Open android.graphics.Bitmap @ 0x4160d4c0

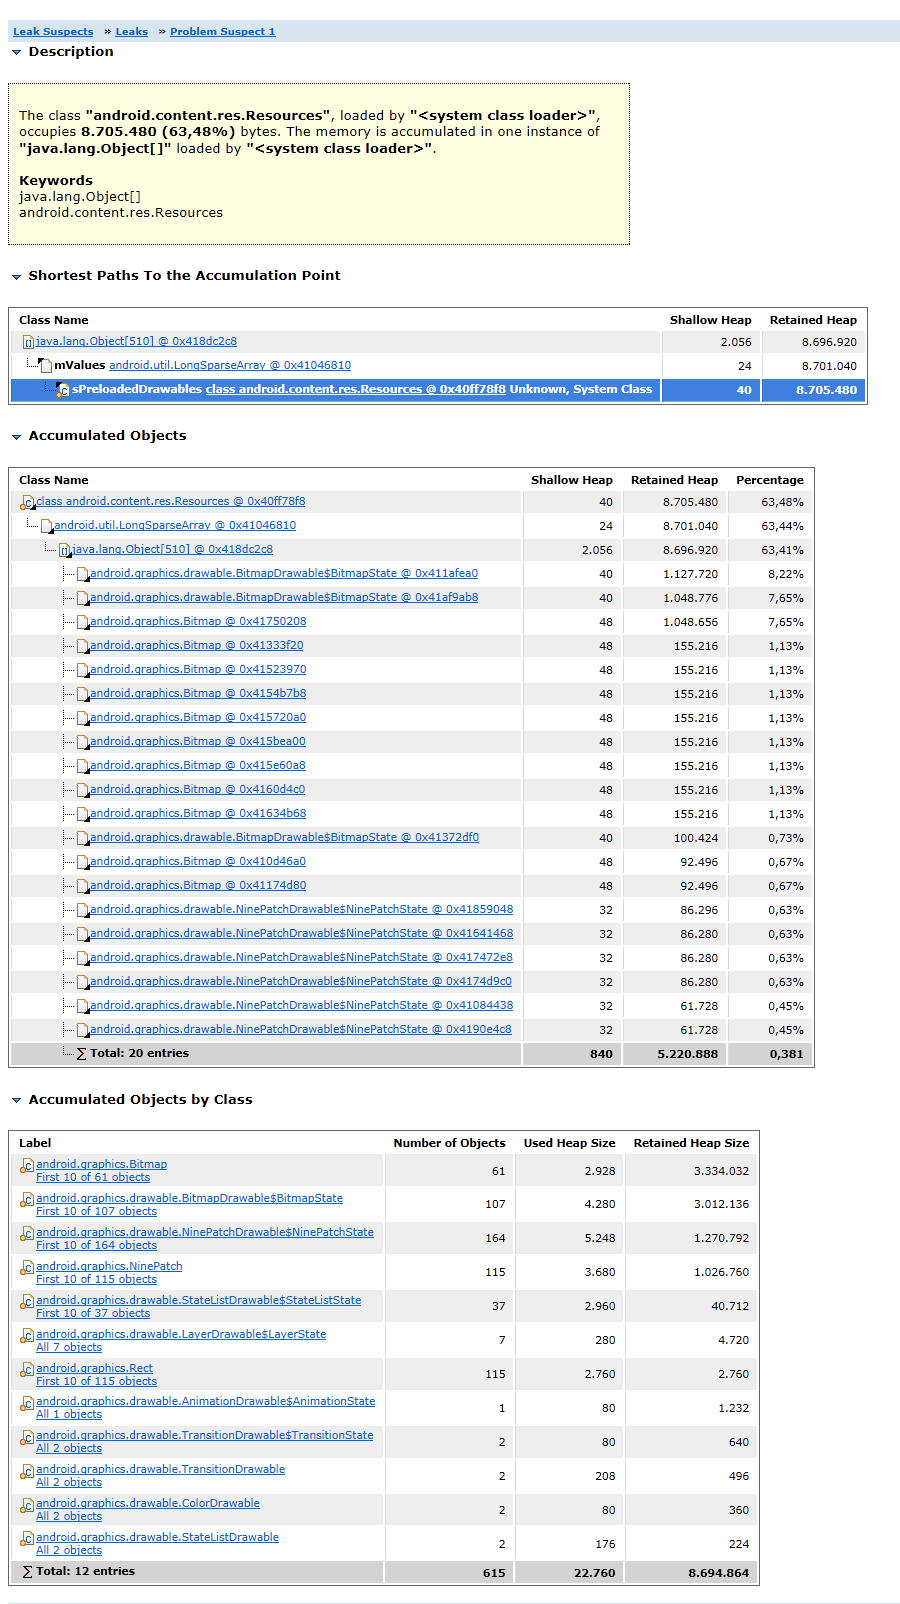click(197, 789)
